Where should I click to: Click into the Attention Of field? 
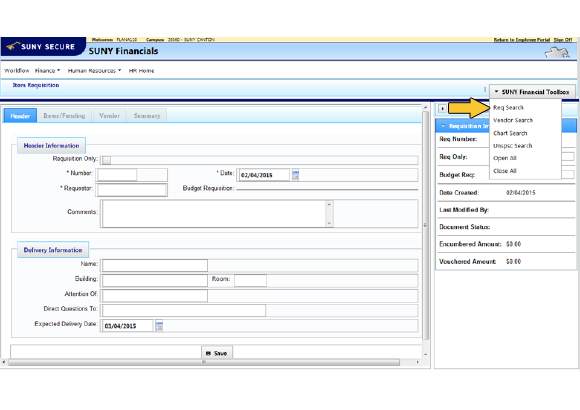click(x=155, y=295)
